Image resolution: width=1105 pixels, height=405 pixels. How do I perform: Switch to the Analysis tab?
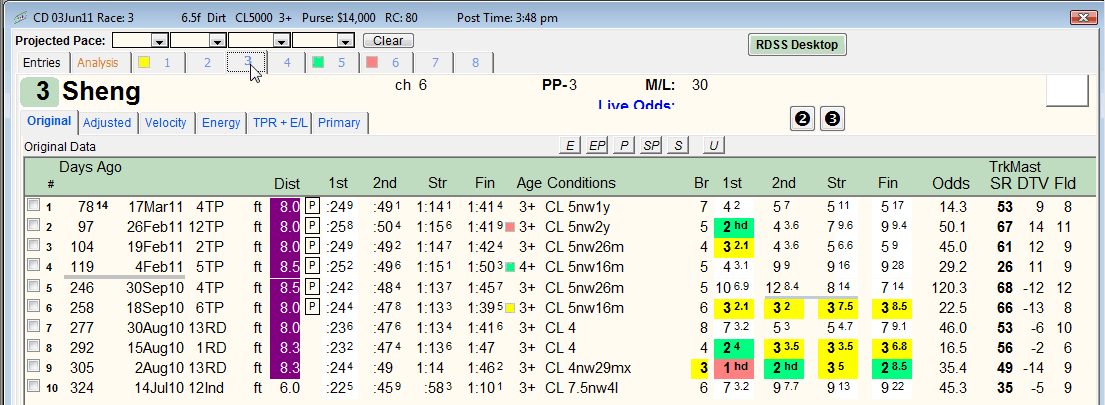(x=97, y=63)
